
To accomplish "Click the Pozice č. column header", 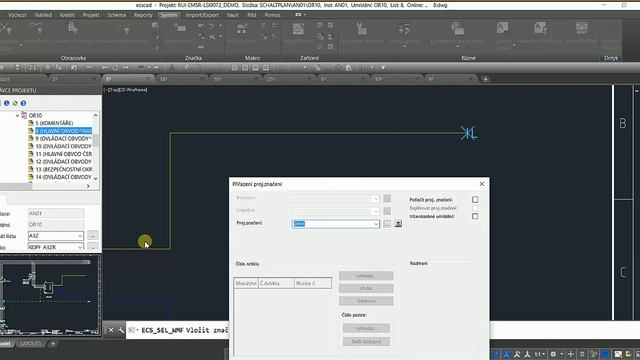I will click(313, 283).
